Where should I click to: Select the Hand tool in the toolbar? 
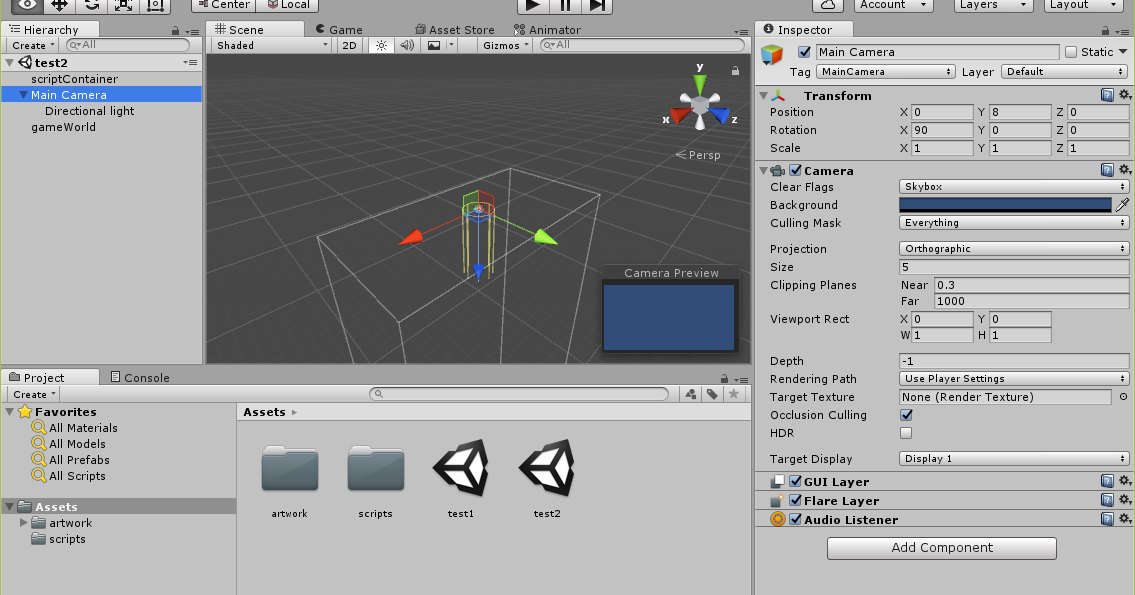click(27, 6)
